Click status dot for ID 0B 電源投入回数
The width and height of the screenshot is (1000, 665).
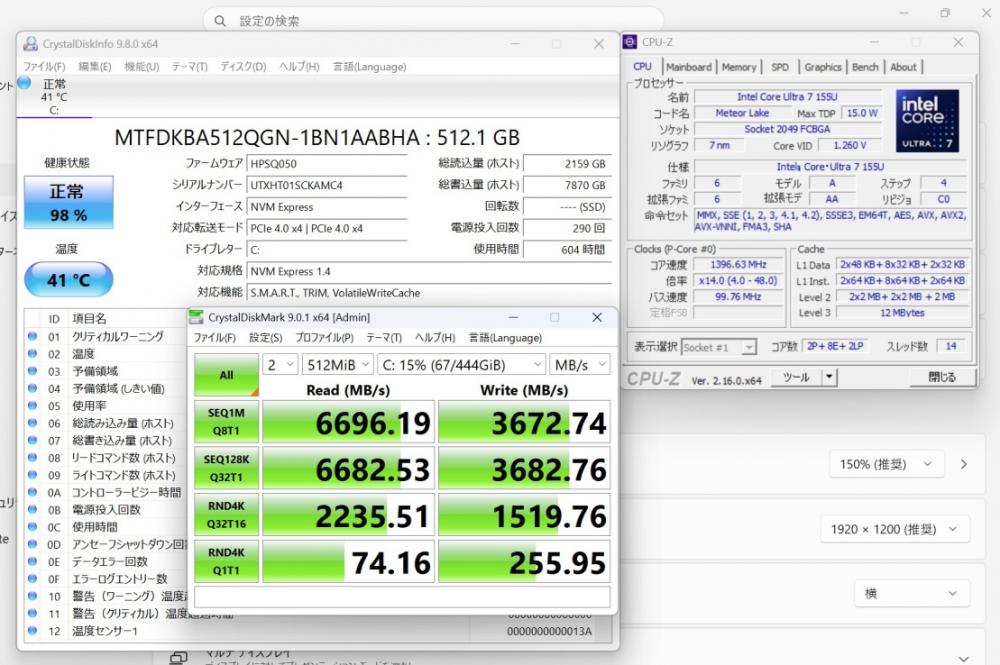(33, 509)
